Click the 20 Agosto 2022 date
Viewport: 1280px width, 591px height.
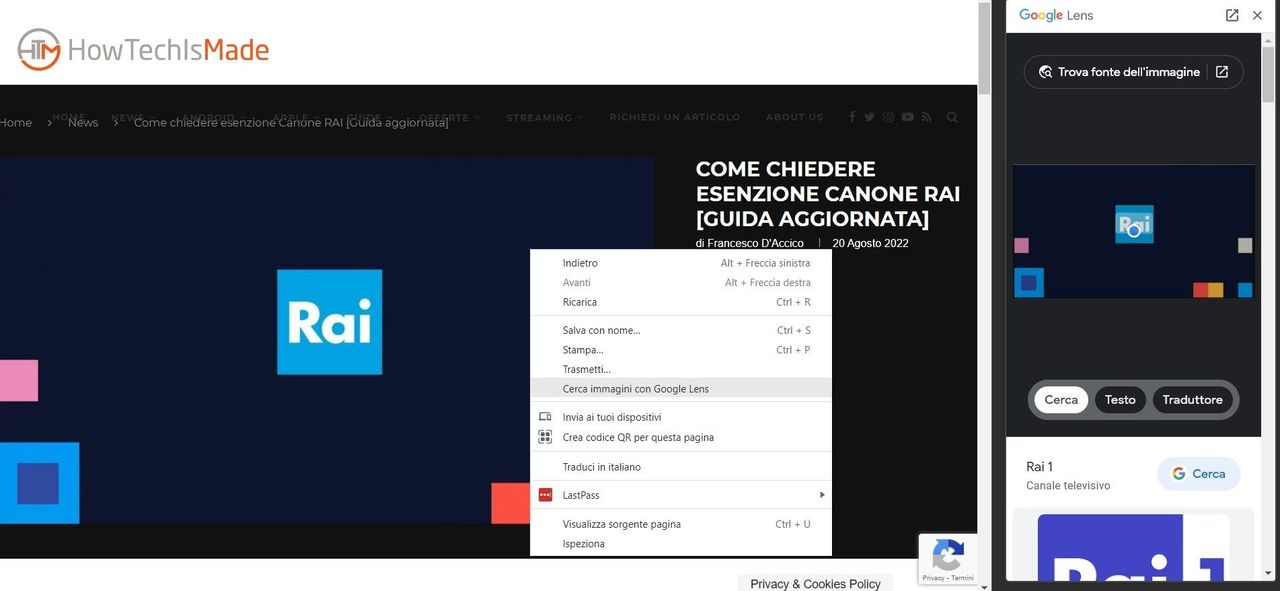tap(870, 243)
